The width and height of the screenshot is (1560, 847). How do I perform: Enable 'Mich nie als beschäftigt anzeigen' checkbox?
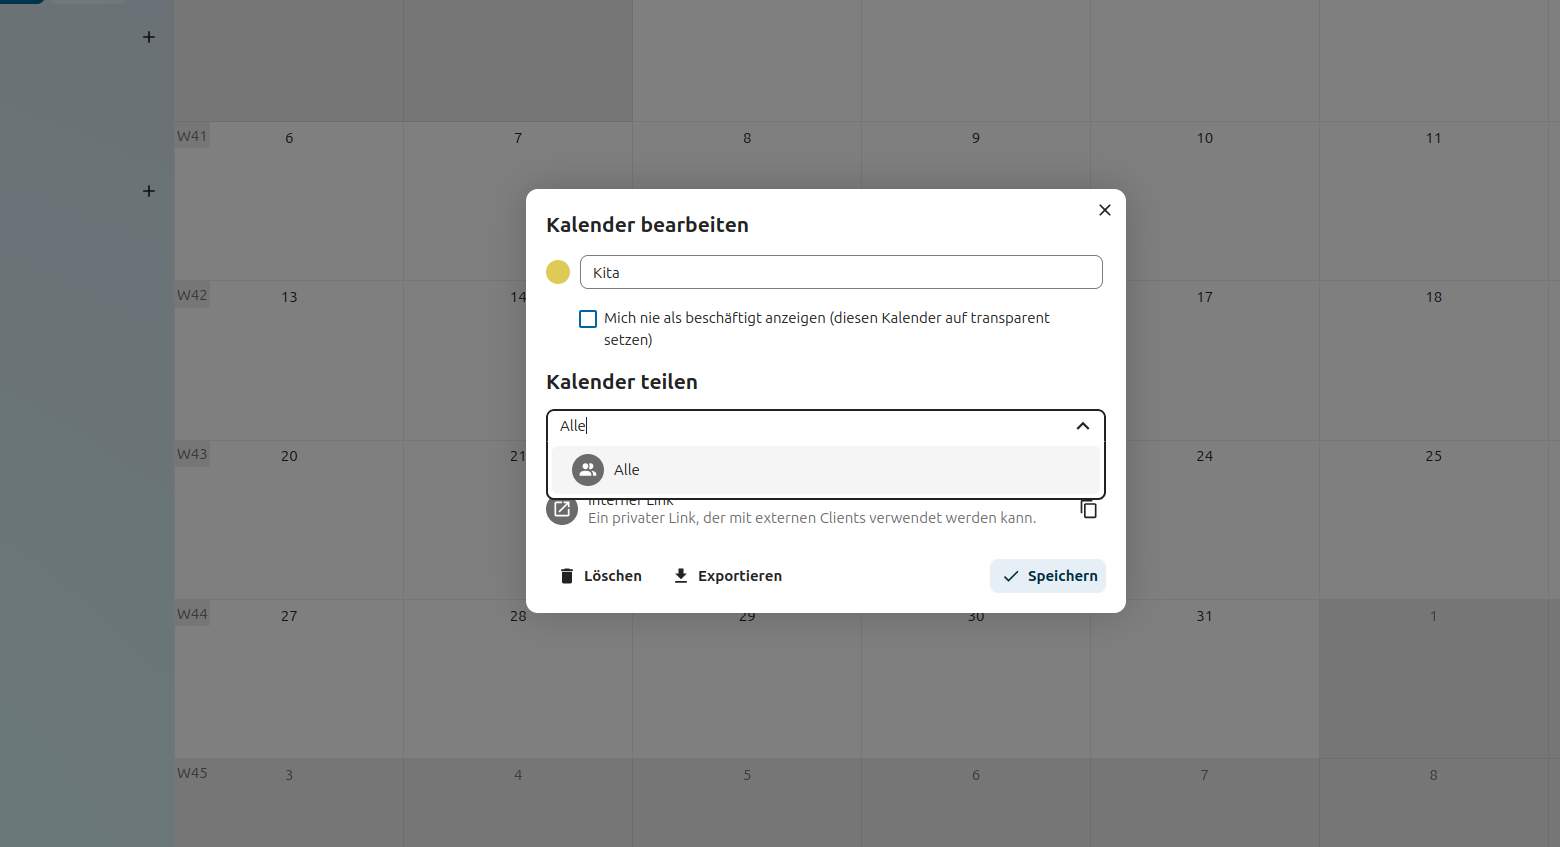point(588,319)
